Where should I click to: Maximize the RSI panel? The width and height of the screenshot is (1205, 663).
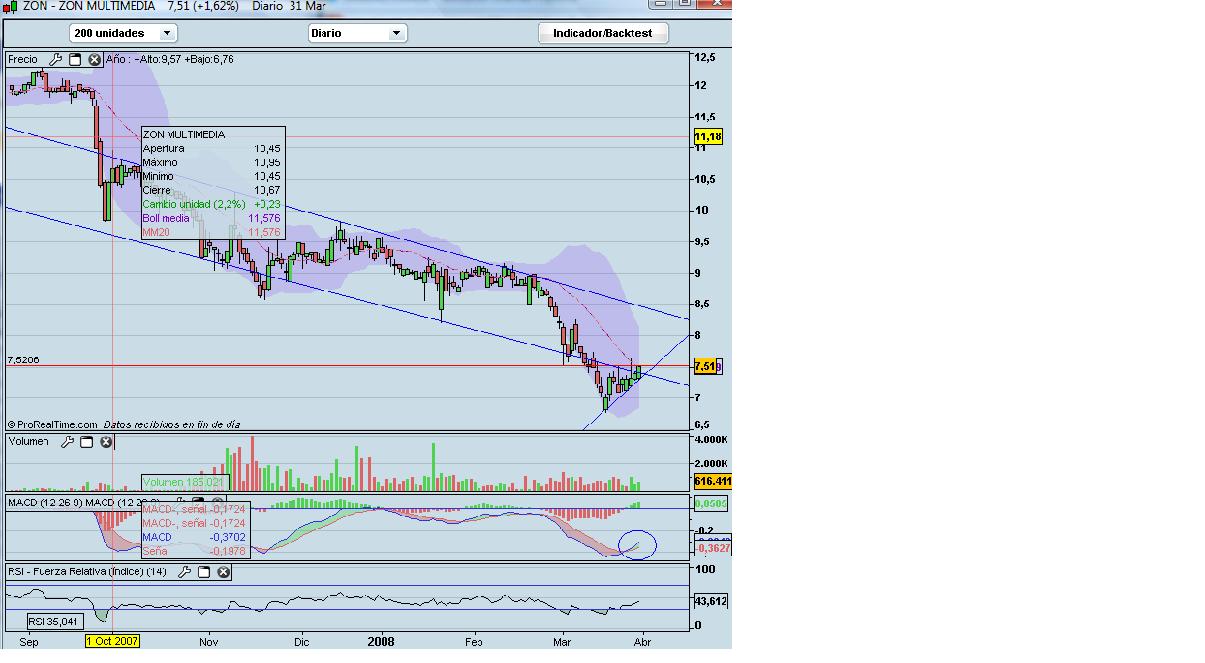pos(204,572)
